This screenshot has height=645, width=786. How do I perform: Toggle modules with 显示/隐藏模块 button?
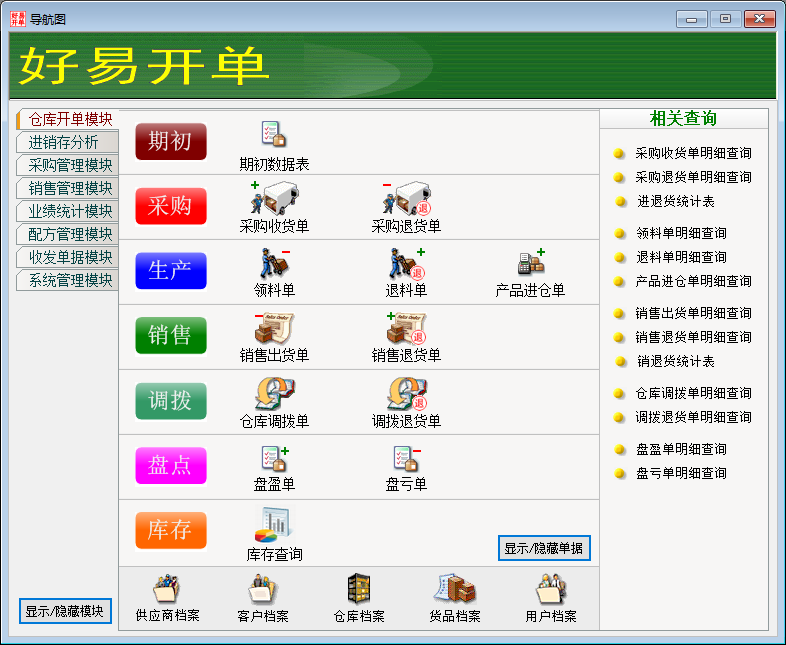(x=65, y=611)
